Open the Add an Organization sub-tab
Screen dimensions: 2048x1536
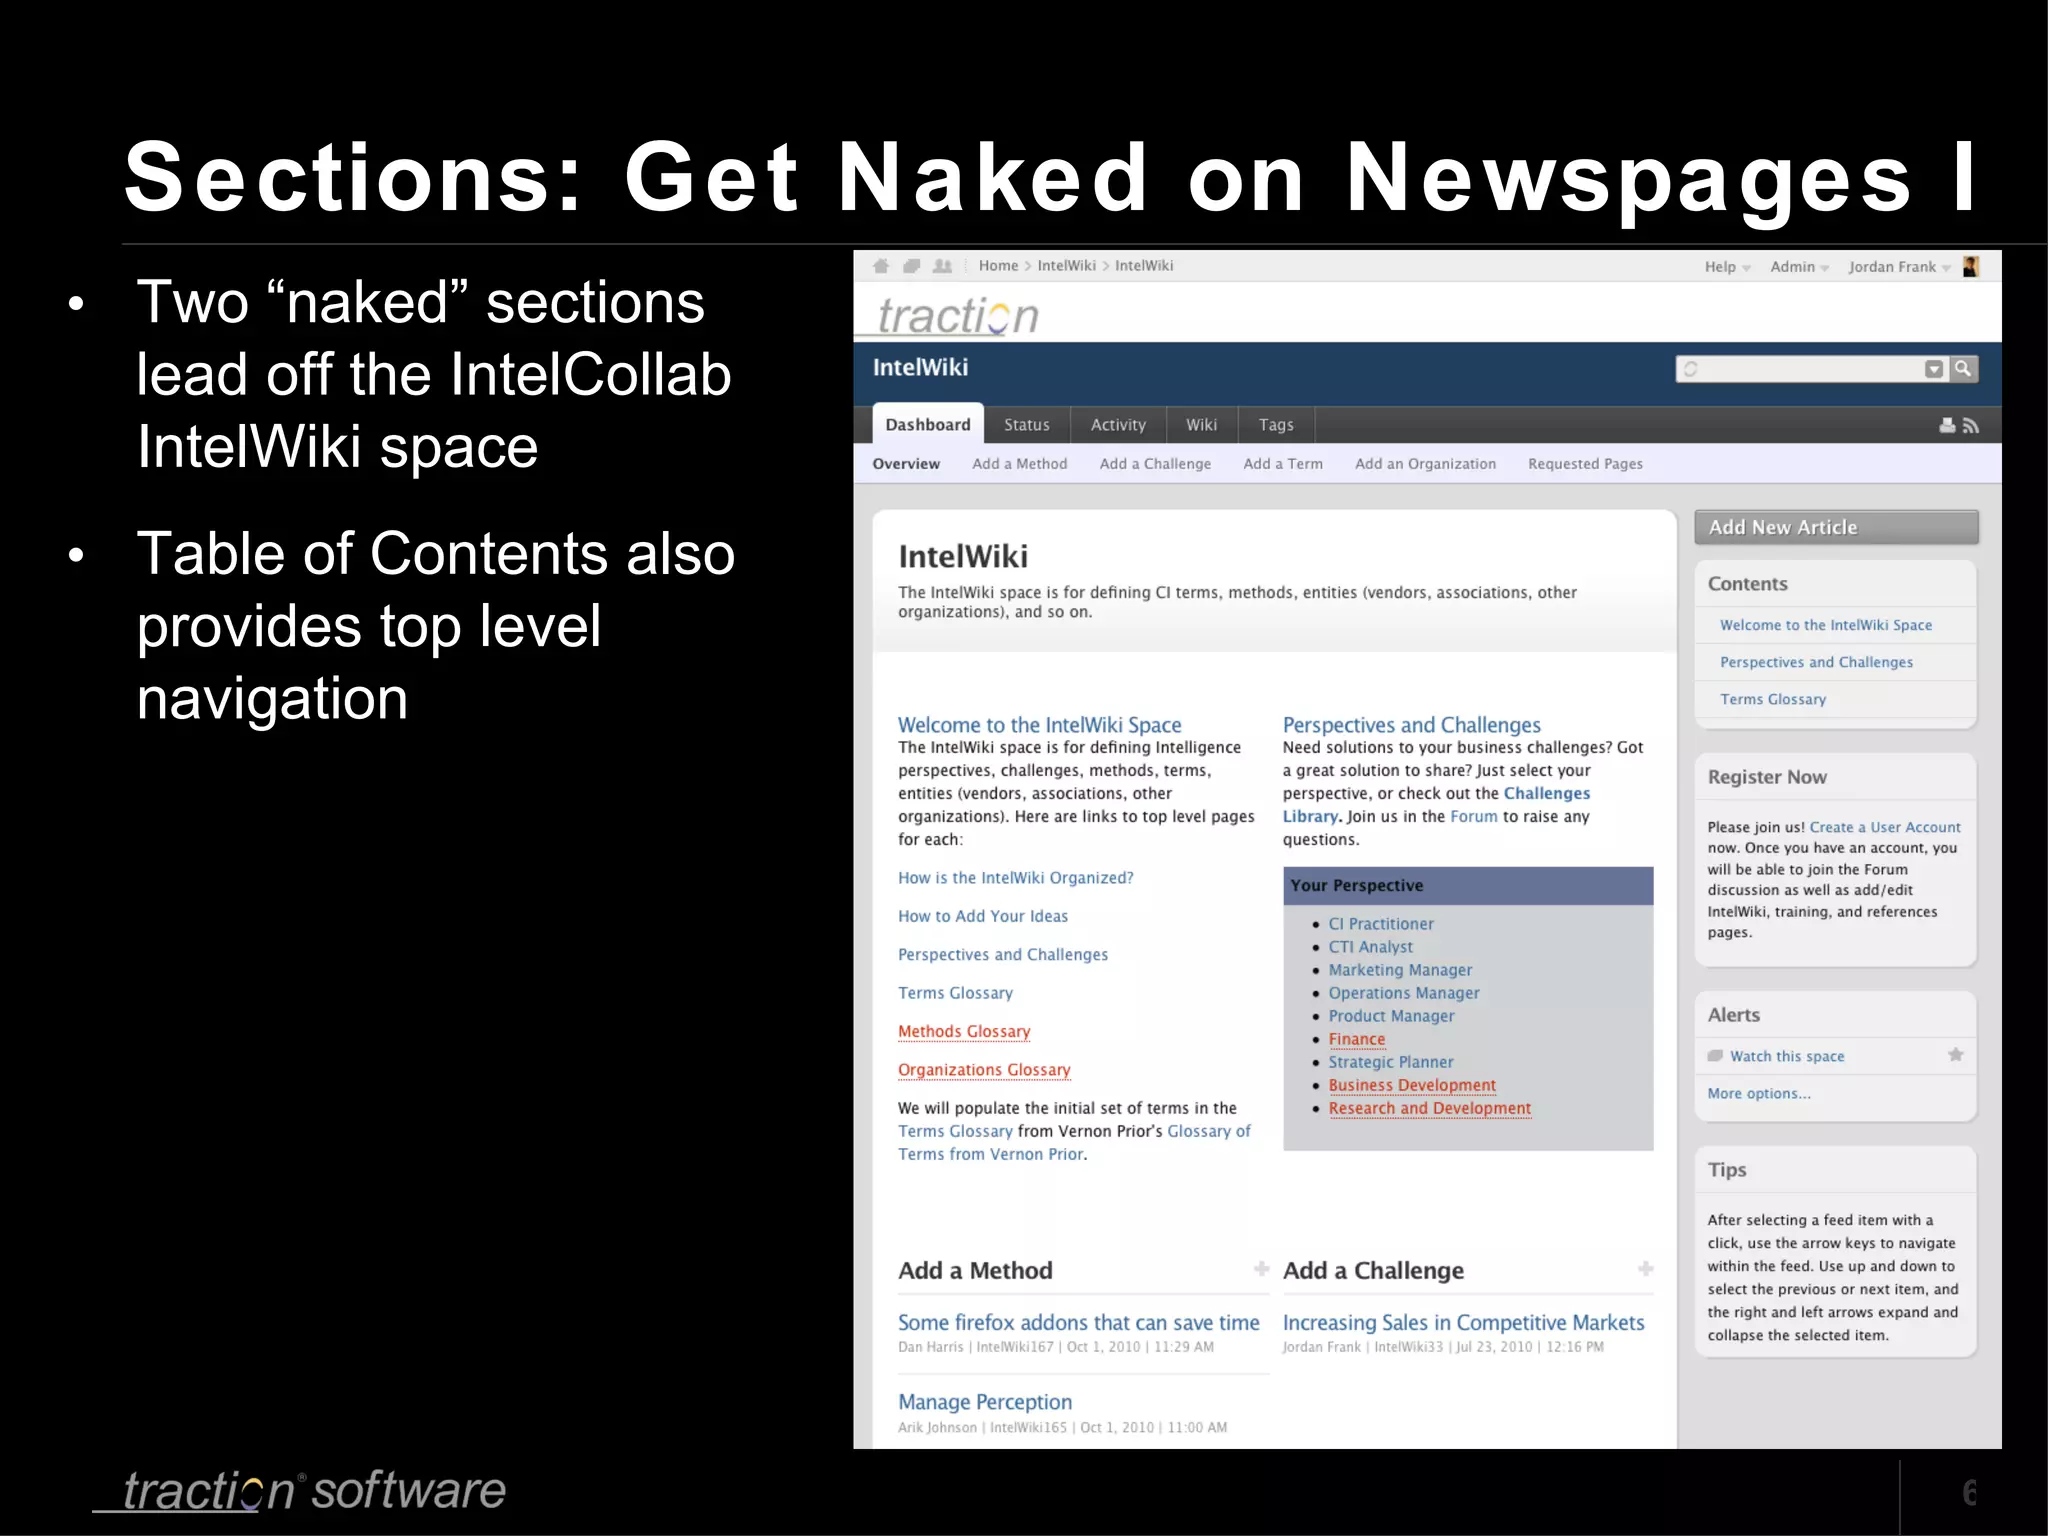click(x=1426, y=464)
